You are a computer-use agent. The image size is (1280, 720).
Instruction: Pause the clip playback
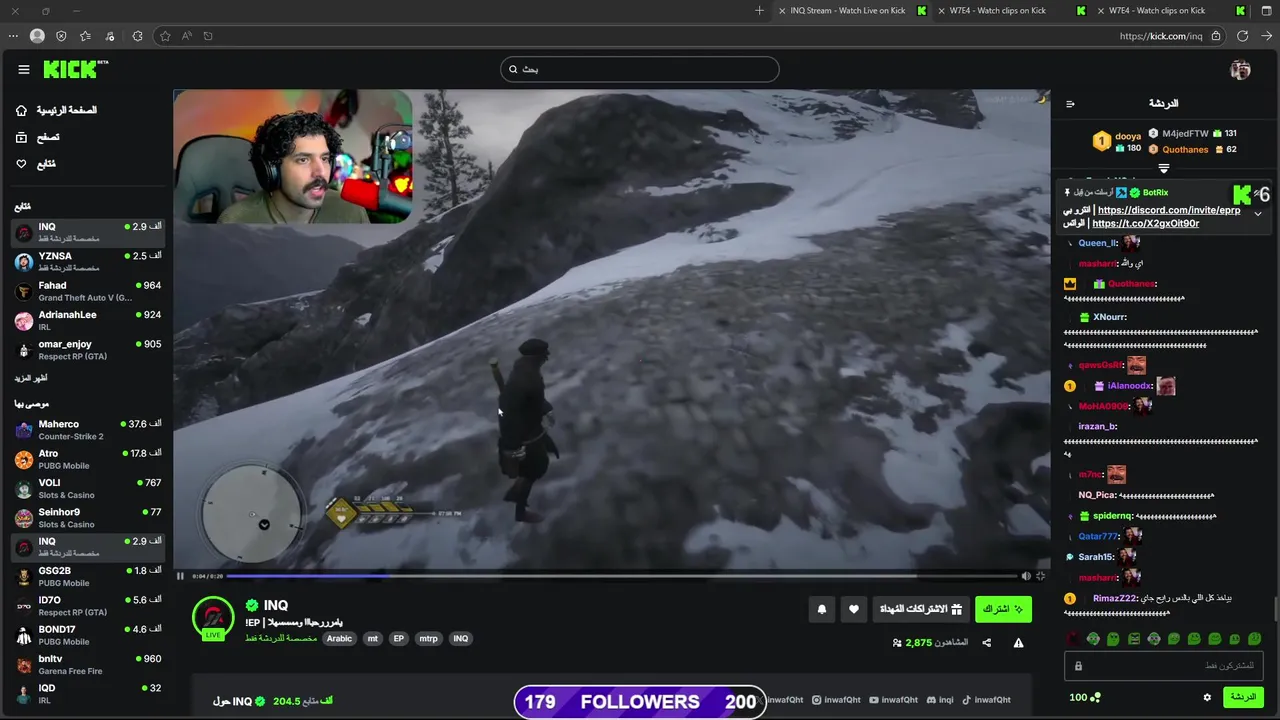pyautogui.click(x=180, y=576)
